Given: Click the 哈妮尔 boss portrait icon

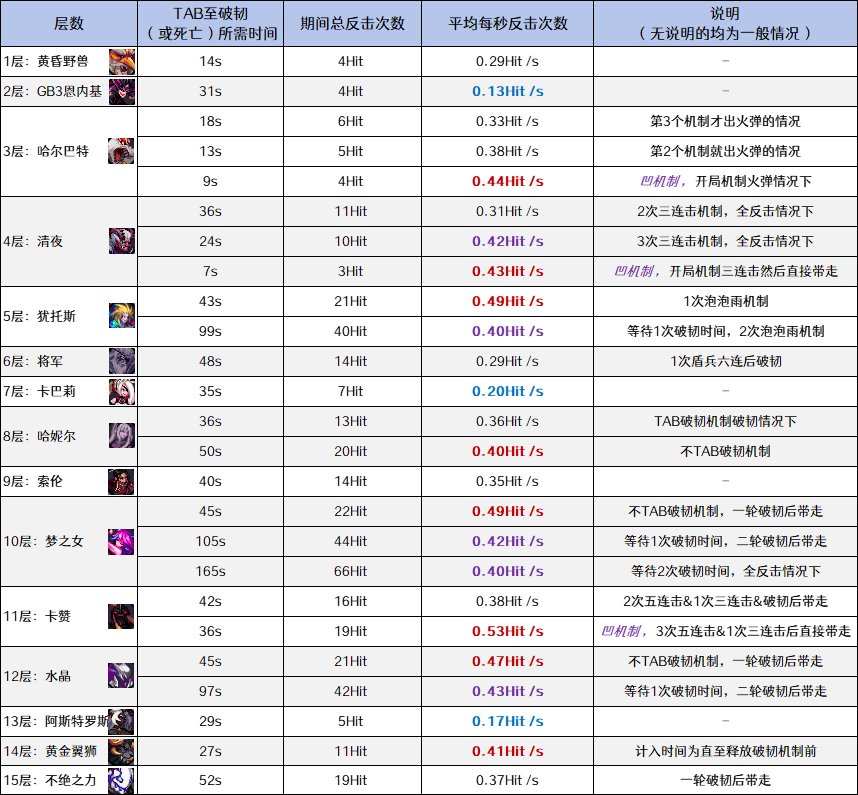Looking at the screenshot, I should click(x=122, y=436).
